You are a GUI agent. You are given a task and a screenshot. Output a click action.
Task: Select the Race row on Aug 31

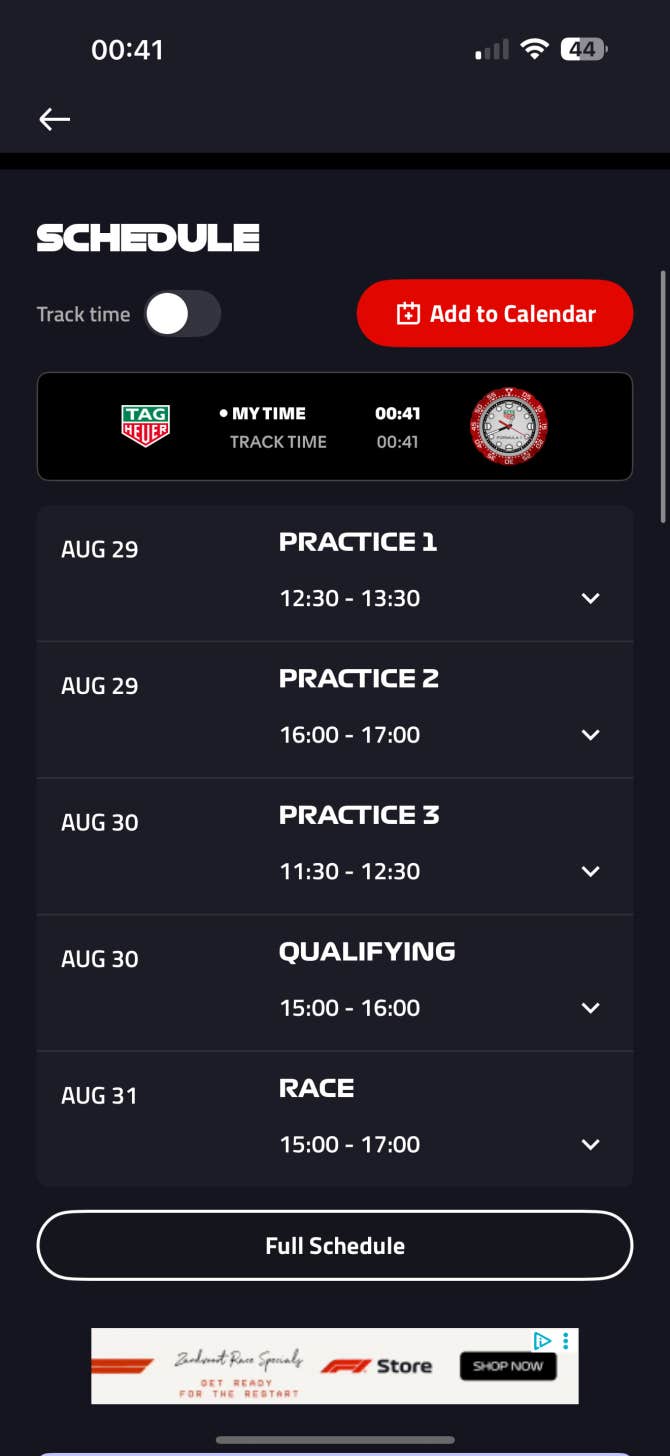pyautogui.click(x=335, y=1118)
